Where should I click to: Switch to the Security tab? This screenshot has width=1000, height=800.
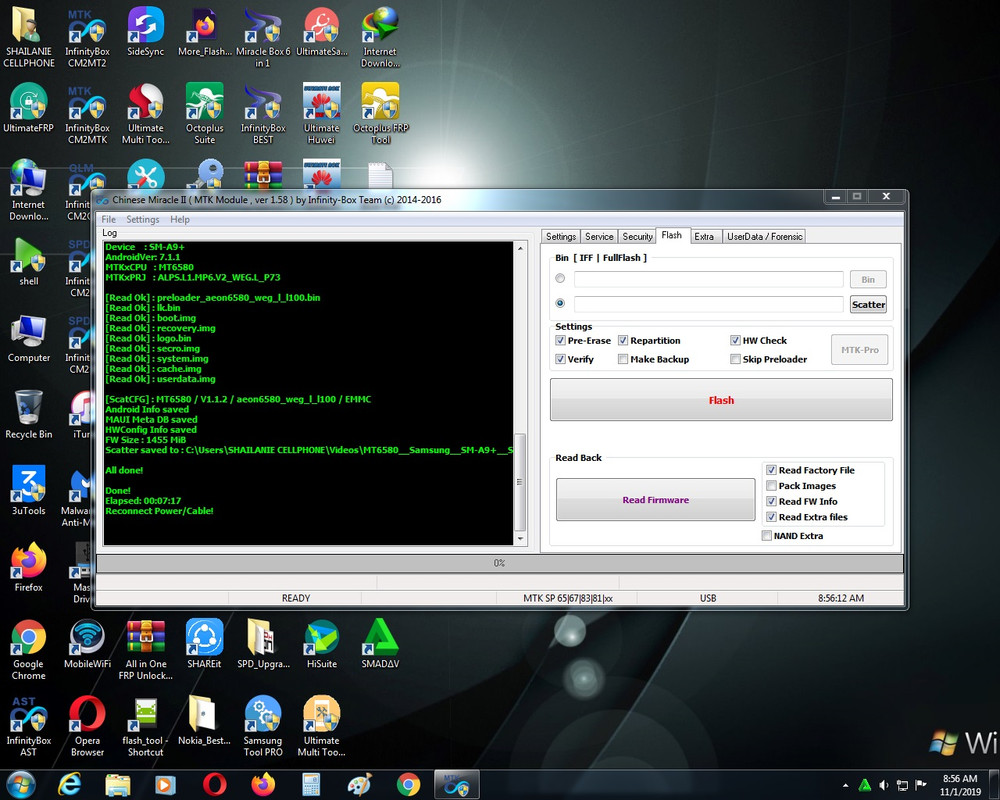tap(637, 237)
